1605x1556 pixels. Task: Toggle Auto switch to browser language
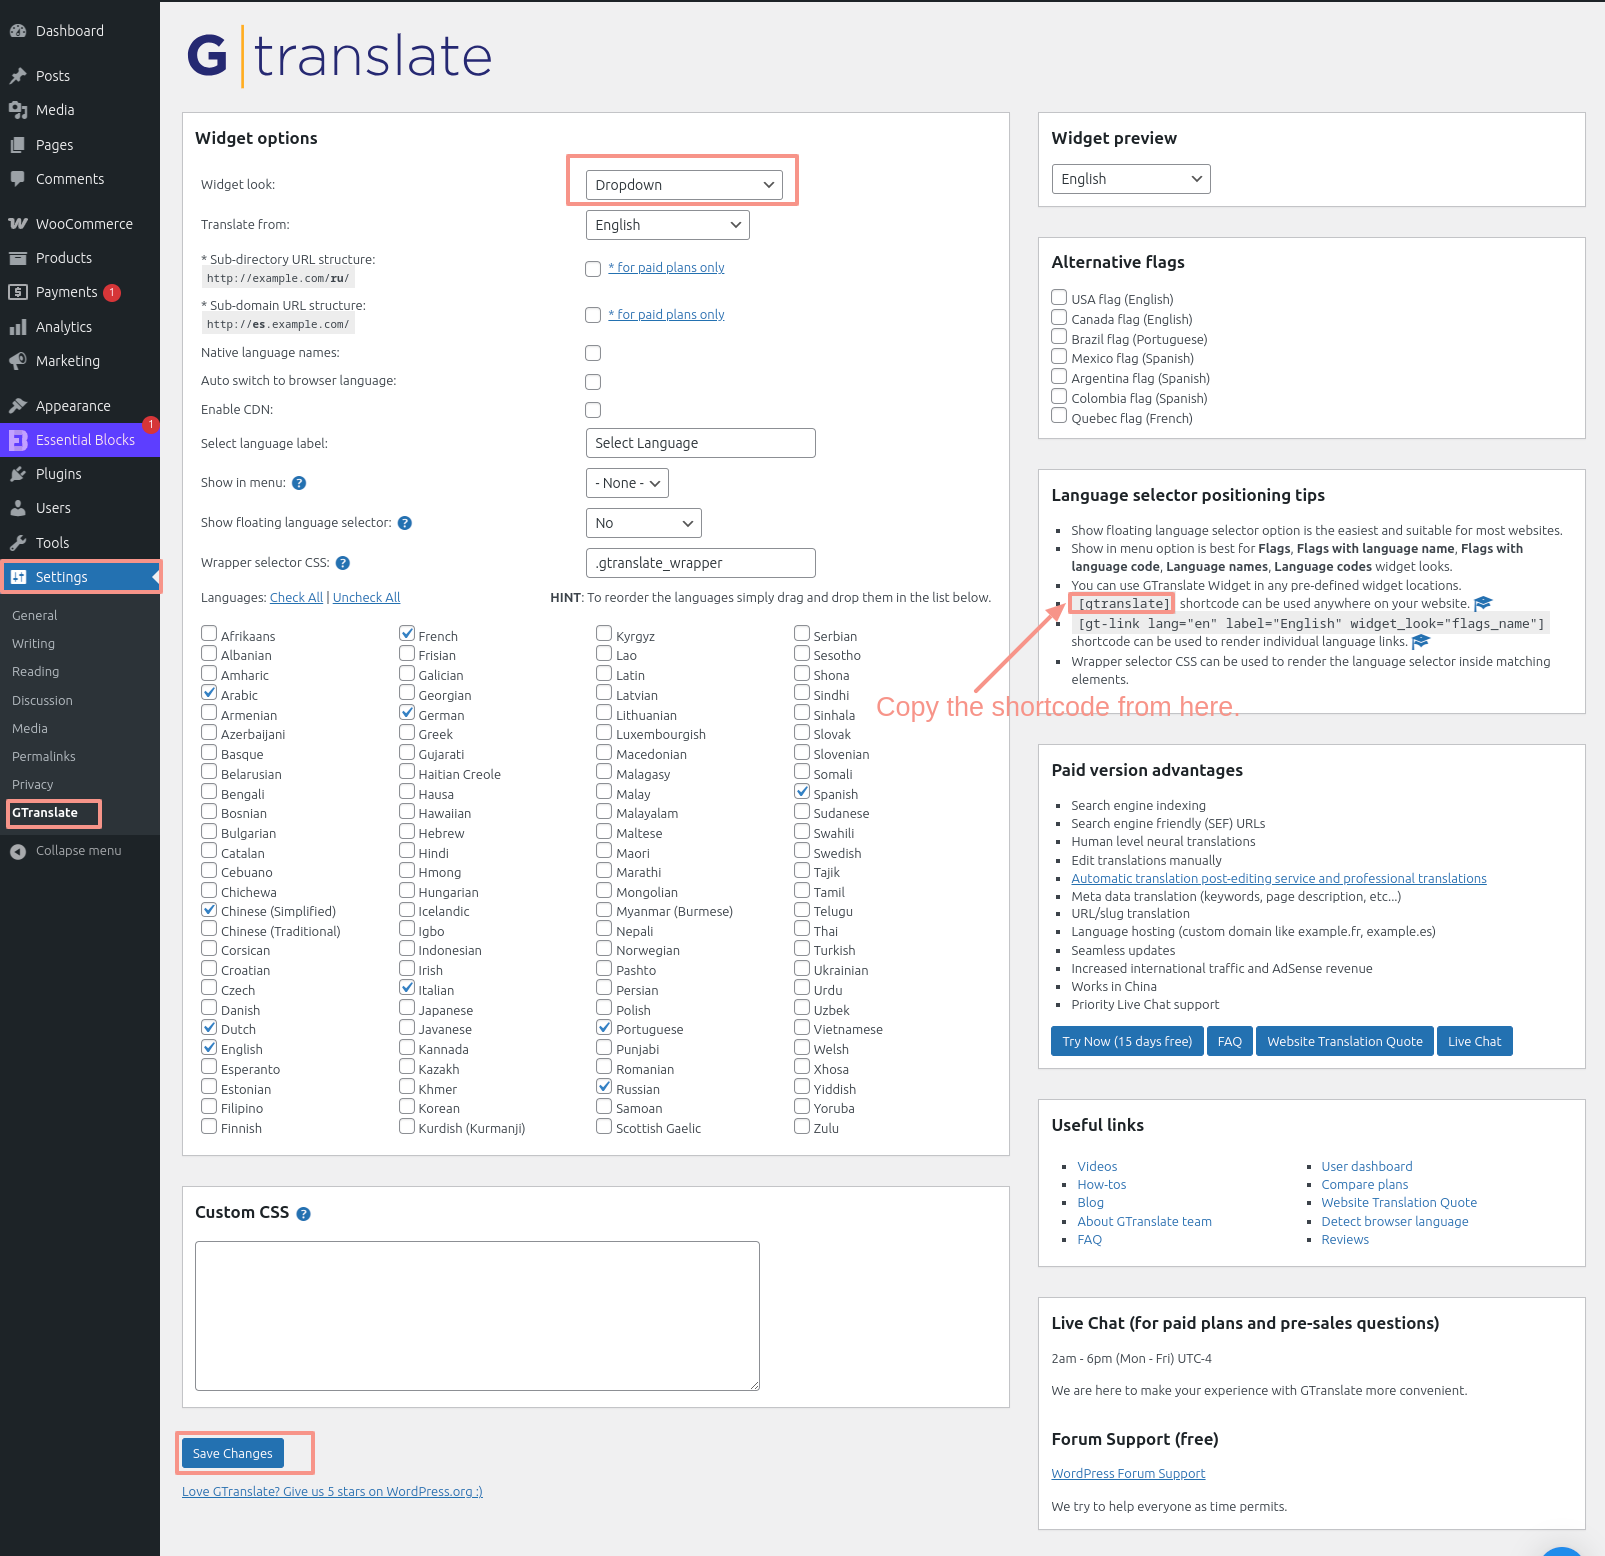point(593,382)
